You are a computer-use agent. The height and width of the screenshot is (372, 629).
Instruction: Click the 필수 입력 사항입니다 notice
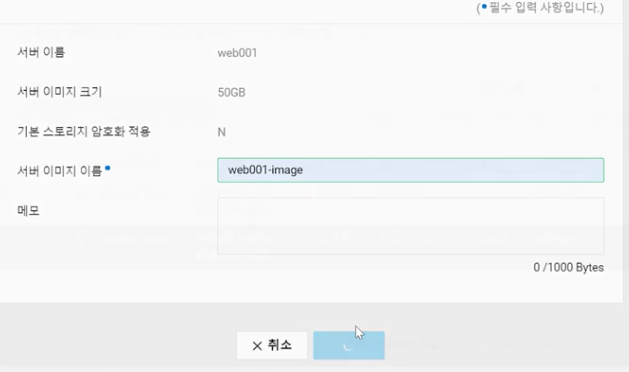pyautogui.click(x=540, y=8)
